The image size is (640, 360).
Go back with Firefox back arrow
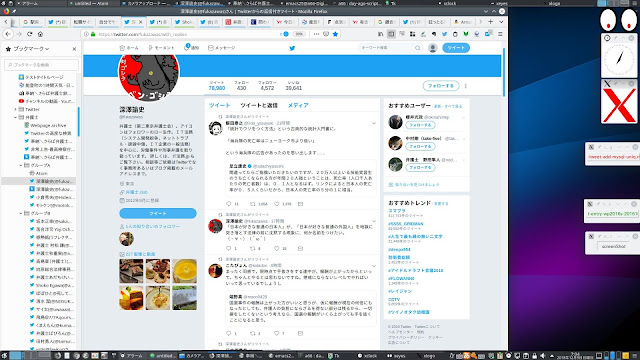pyautogui.click(x=8, y=34)
